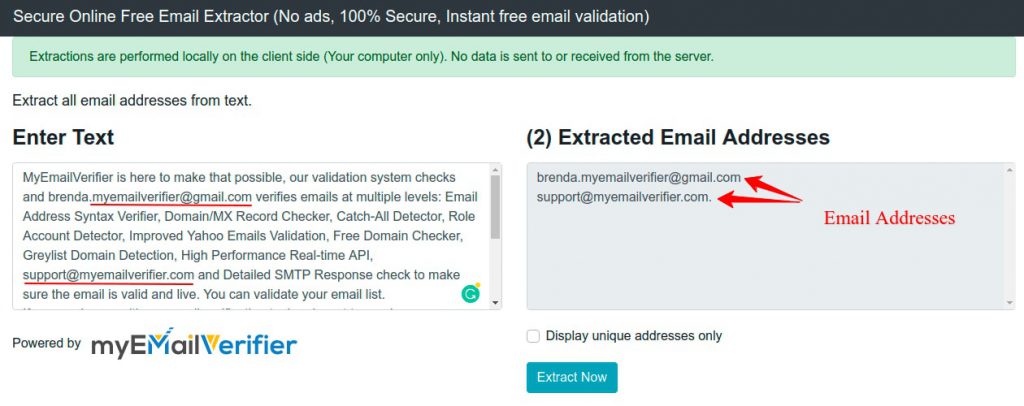The height and width of the screenshot is (406, 1024).
Task: Click inside the Enter Text input area
Action: point(251,236)
